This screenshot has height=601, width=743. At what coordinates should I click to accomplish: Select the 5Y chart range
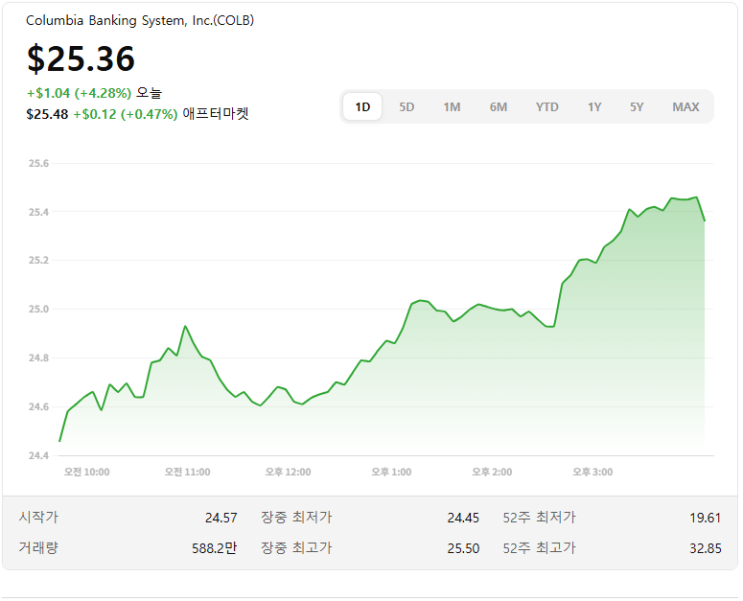click(x=637, y=107)
